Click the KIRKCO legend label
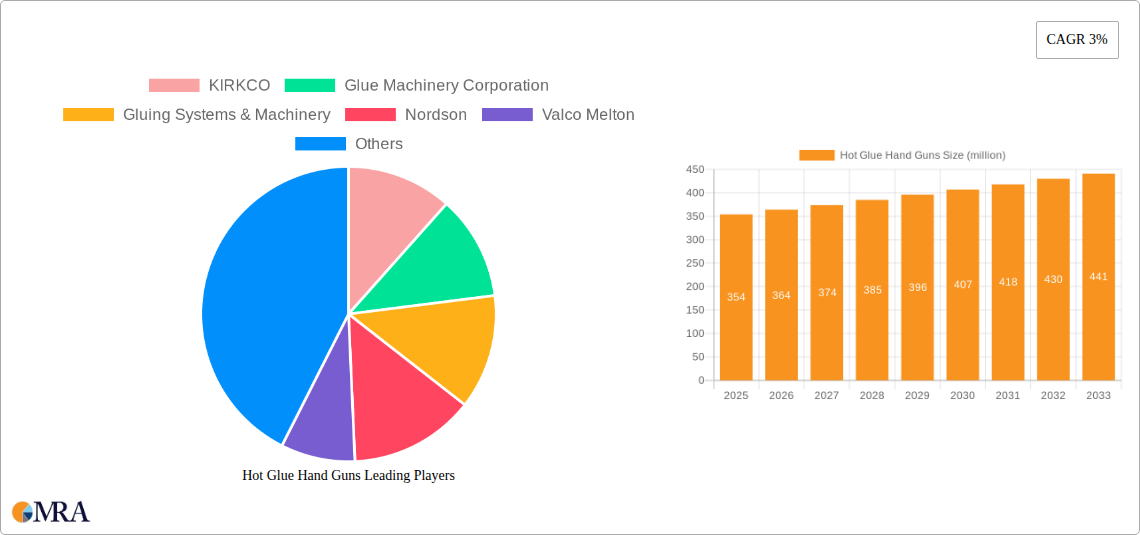 point(239,85)
